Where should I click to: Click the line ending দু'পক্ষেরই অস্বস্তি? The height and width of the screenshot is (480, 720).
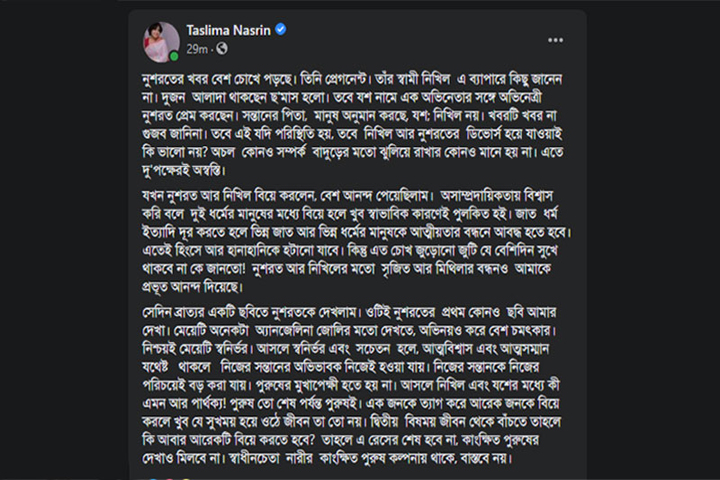(x=185, y=170)
